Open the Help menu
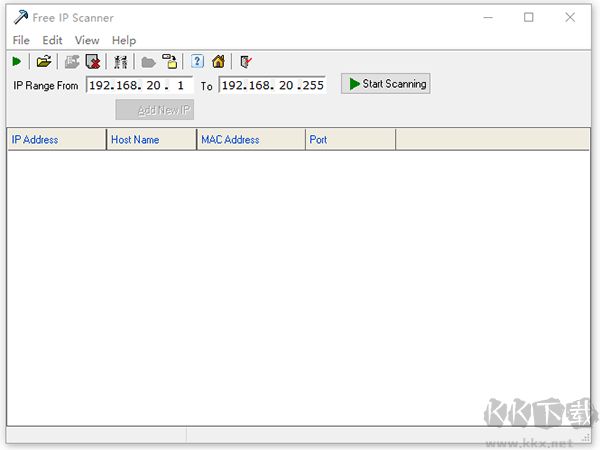This screenshot has height=450, width=600. coord(124,40)
